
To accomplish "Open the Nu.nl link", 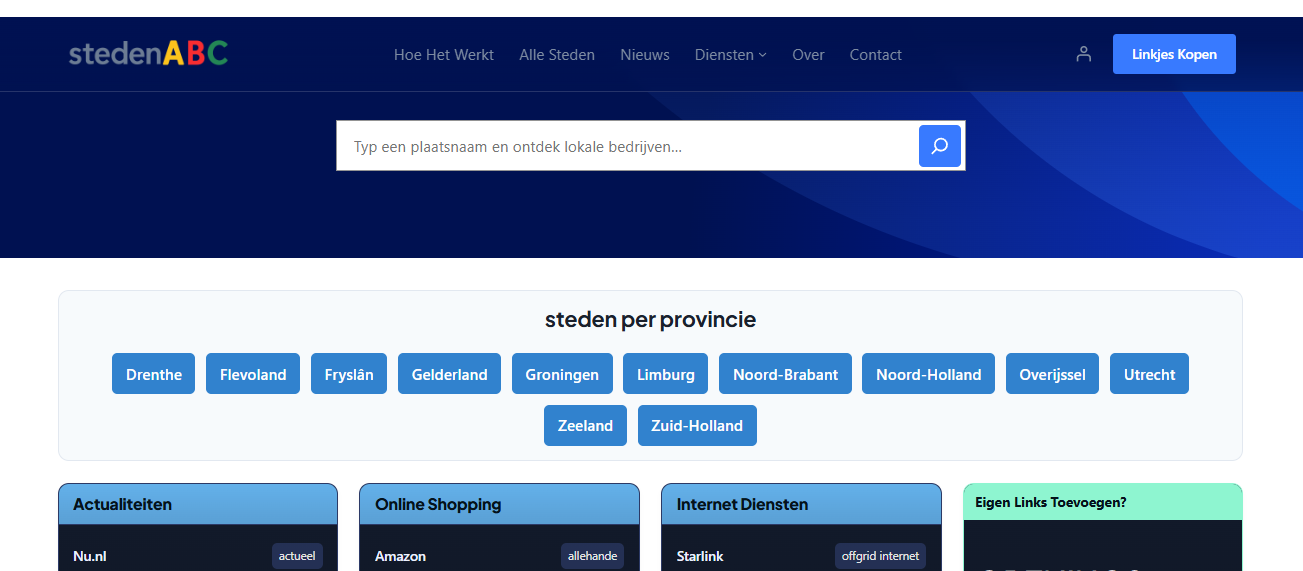I will click(90, 556).
